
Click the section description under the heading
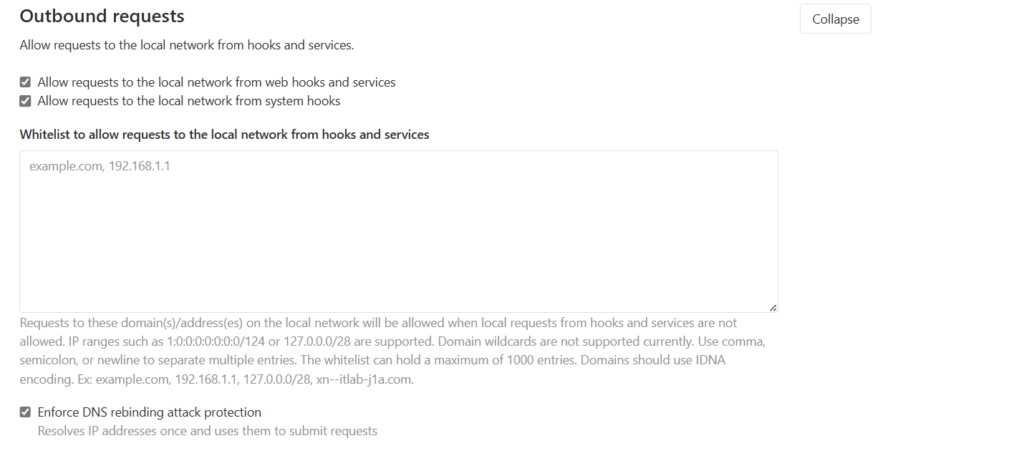(187, 45)
